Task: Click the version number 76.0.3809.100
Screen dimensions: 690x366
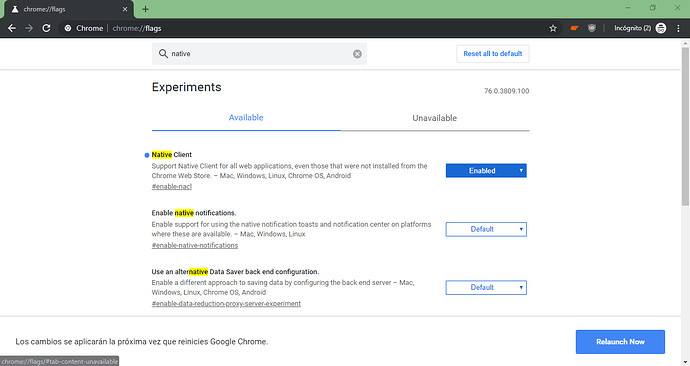Action: tap(506, 91)
